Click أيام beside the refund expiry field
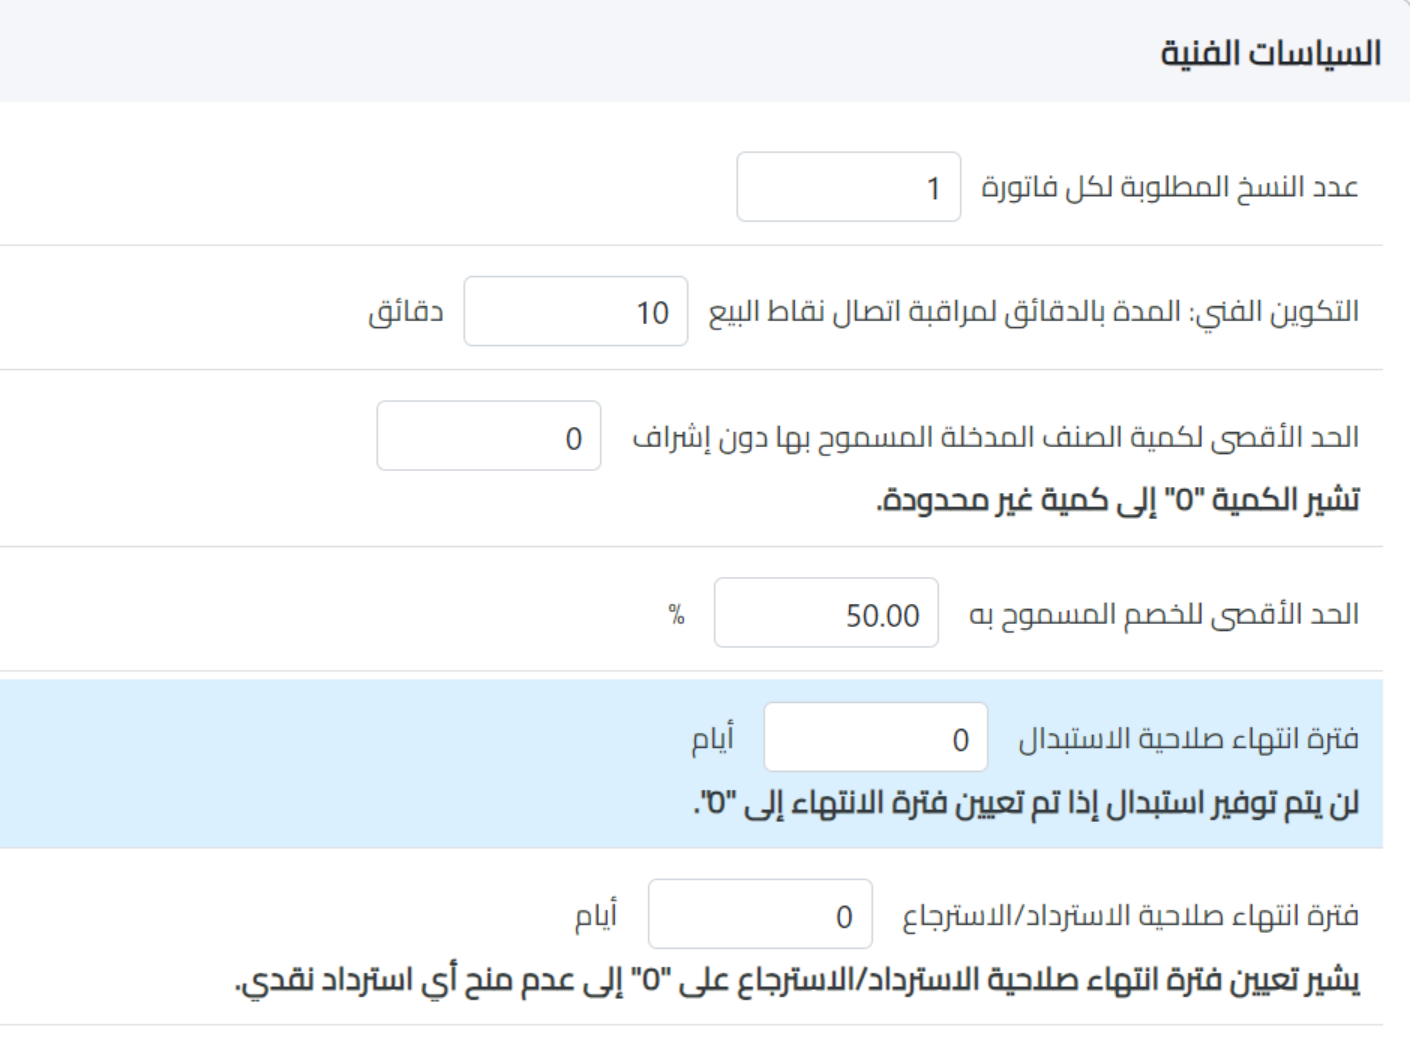 coord(596,915)
